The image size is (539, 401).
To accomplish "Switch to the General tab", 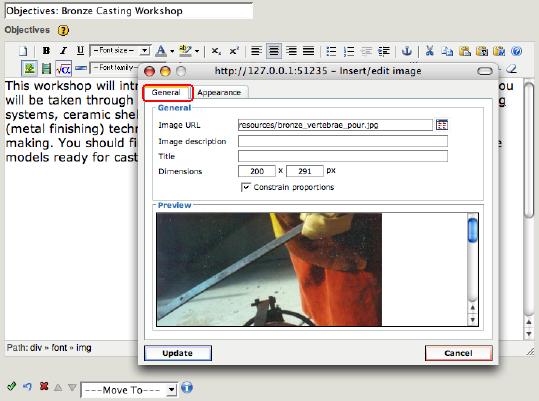I will click(x=166, y=92).
